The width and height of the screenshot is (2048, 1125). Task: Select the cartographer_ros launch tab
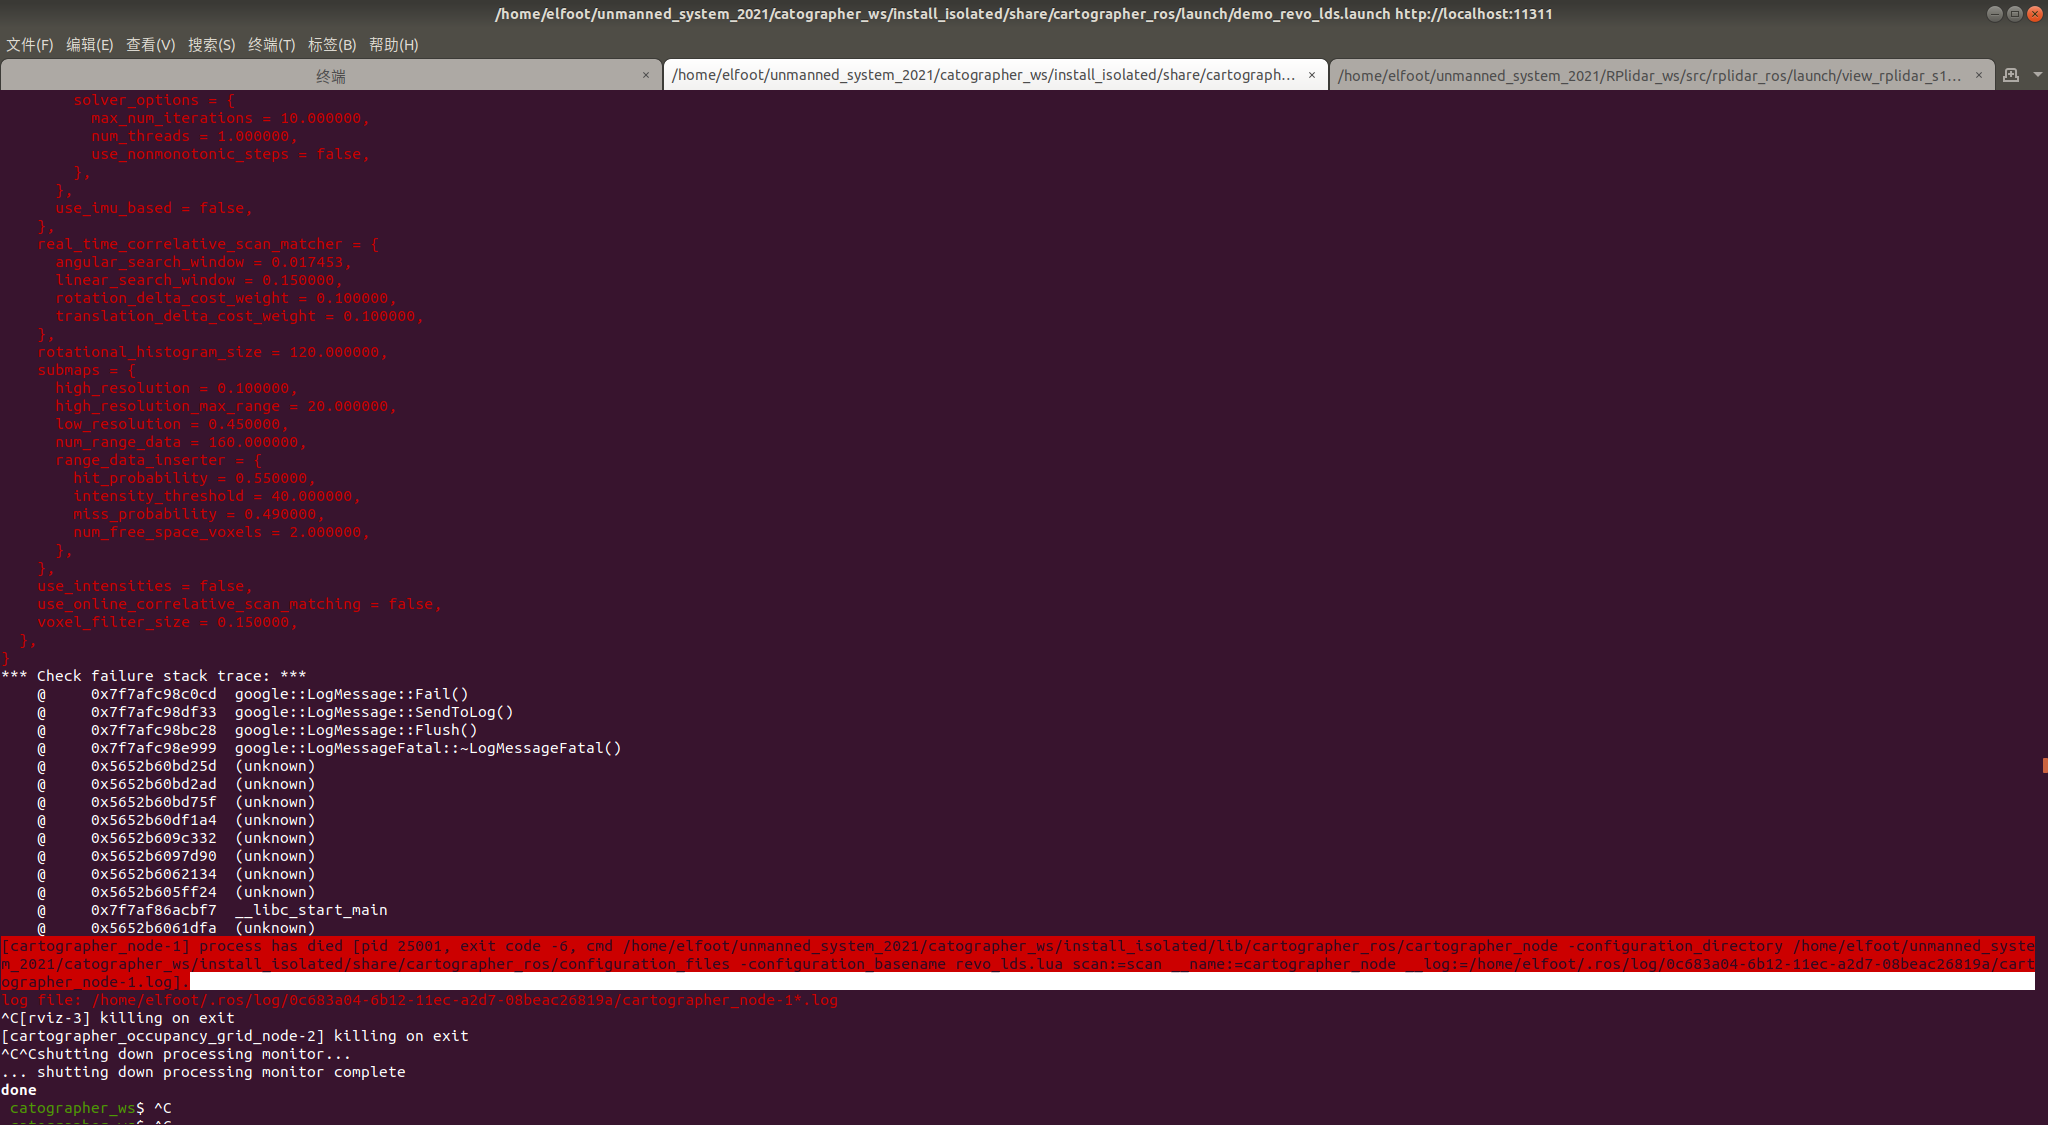coord(983,75)
